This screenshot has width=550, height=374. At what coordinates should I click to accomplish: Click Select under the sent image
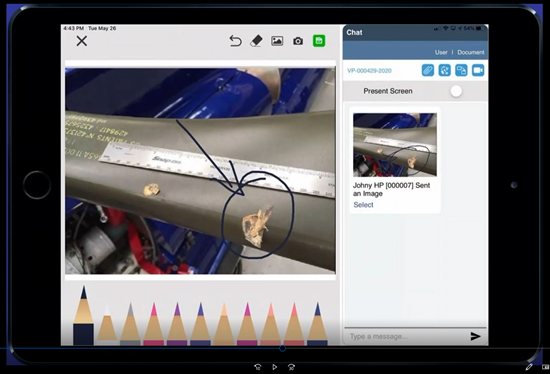363,205
